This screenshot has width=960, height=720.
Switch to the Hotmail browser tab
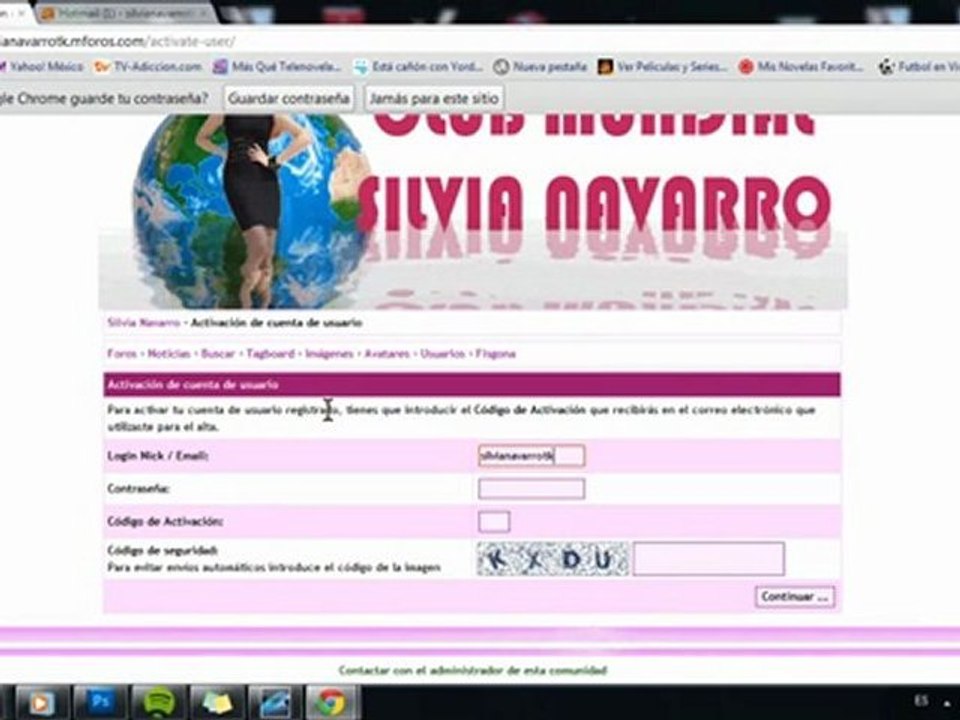pyautogui.click(x=126, y=13)
